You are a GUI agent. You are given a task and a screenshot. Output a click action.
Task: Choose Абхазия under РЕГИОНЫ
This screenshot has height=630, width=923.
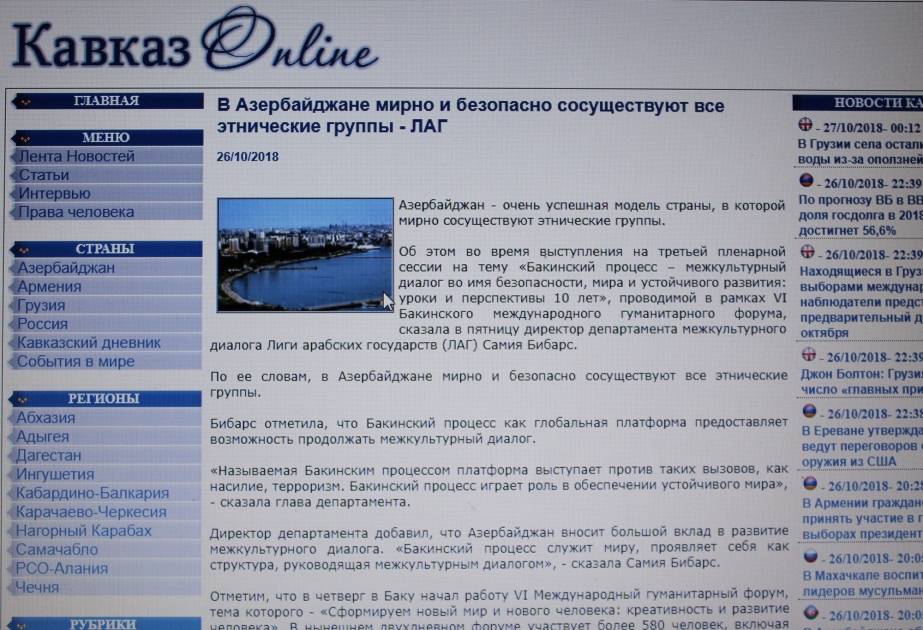105,417
